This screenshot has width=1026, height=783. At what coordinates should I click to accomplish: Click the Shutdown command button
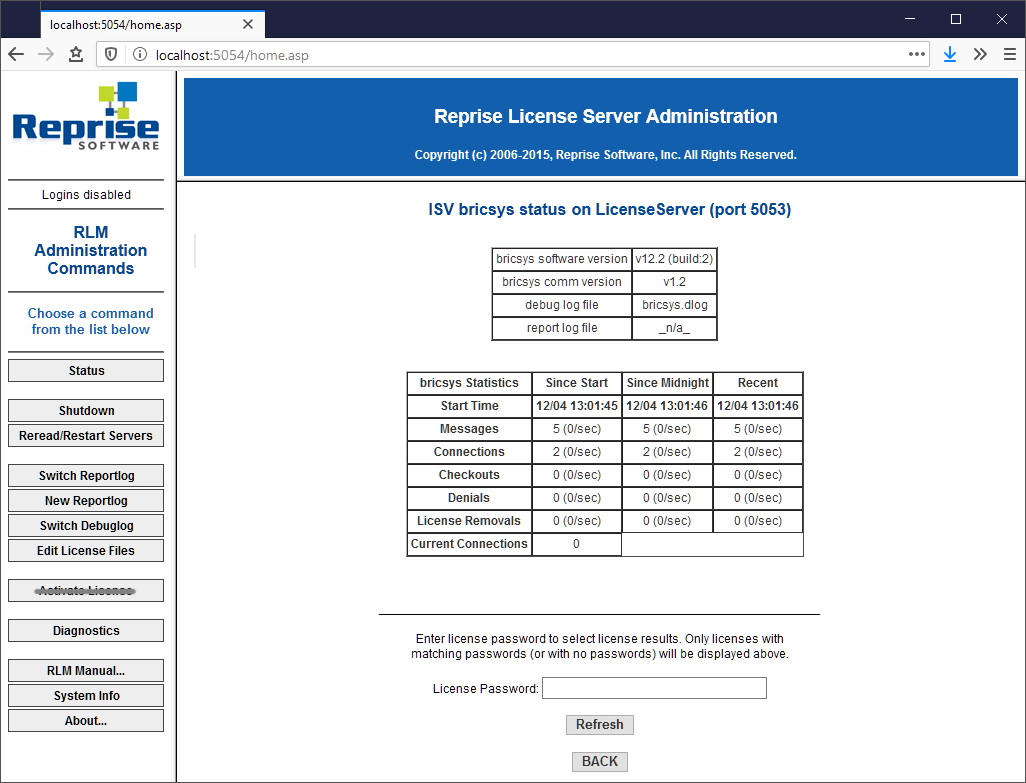(86, 411)
